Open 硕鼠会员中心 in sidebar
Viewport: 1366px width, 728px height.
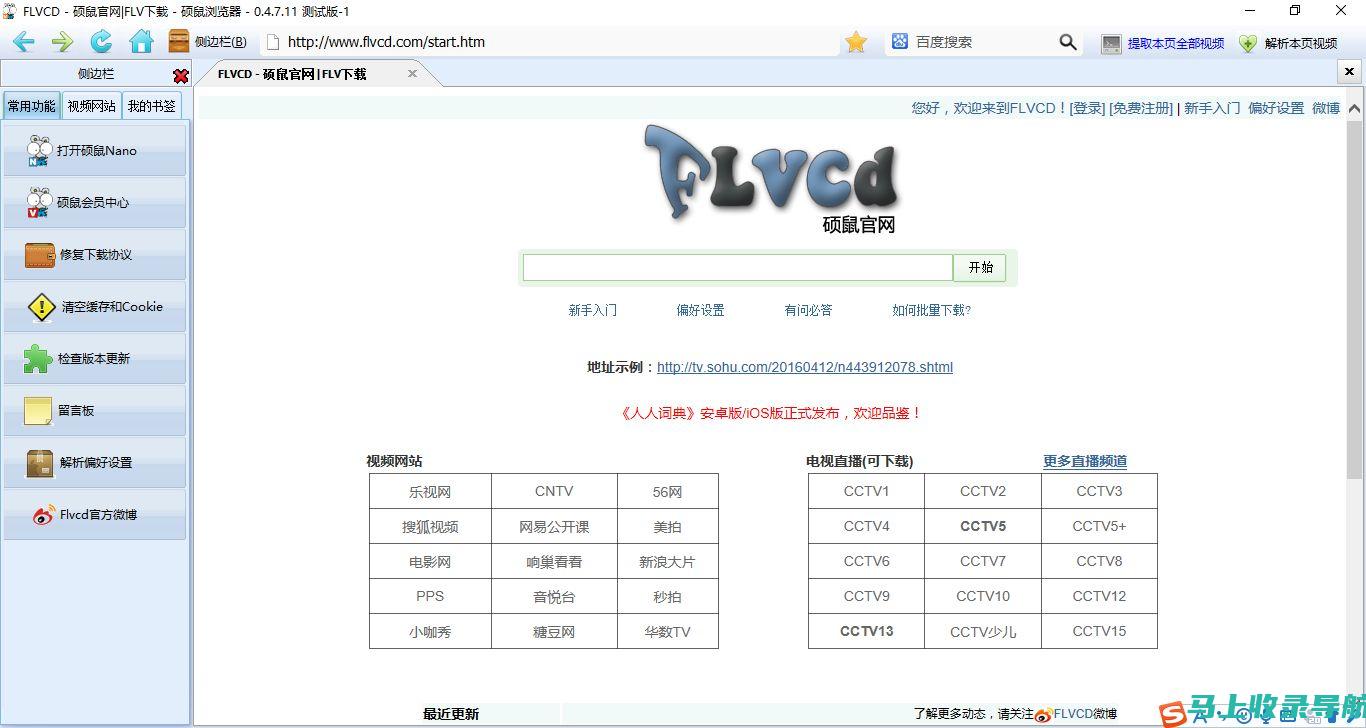[x=95, y=202]
